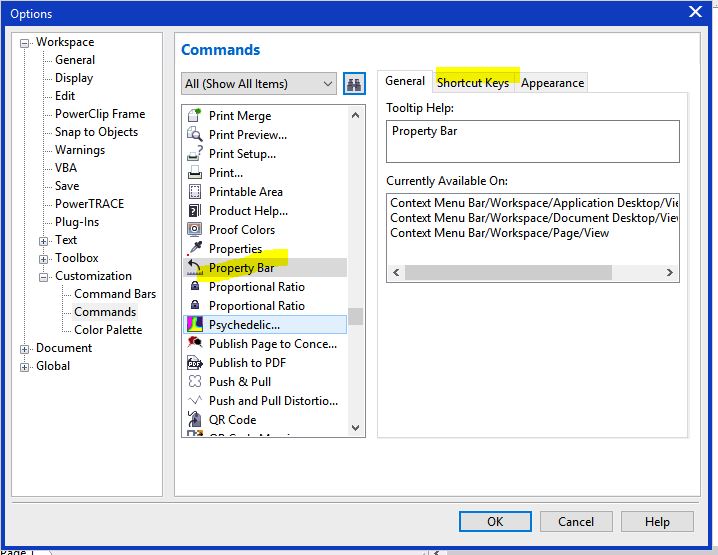The width and height of the screenshot is (718, 555).
Task: Select Warnings tree item
Action: [x=80, y=150]
